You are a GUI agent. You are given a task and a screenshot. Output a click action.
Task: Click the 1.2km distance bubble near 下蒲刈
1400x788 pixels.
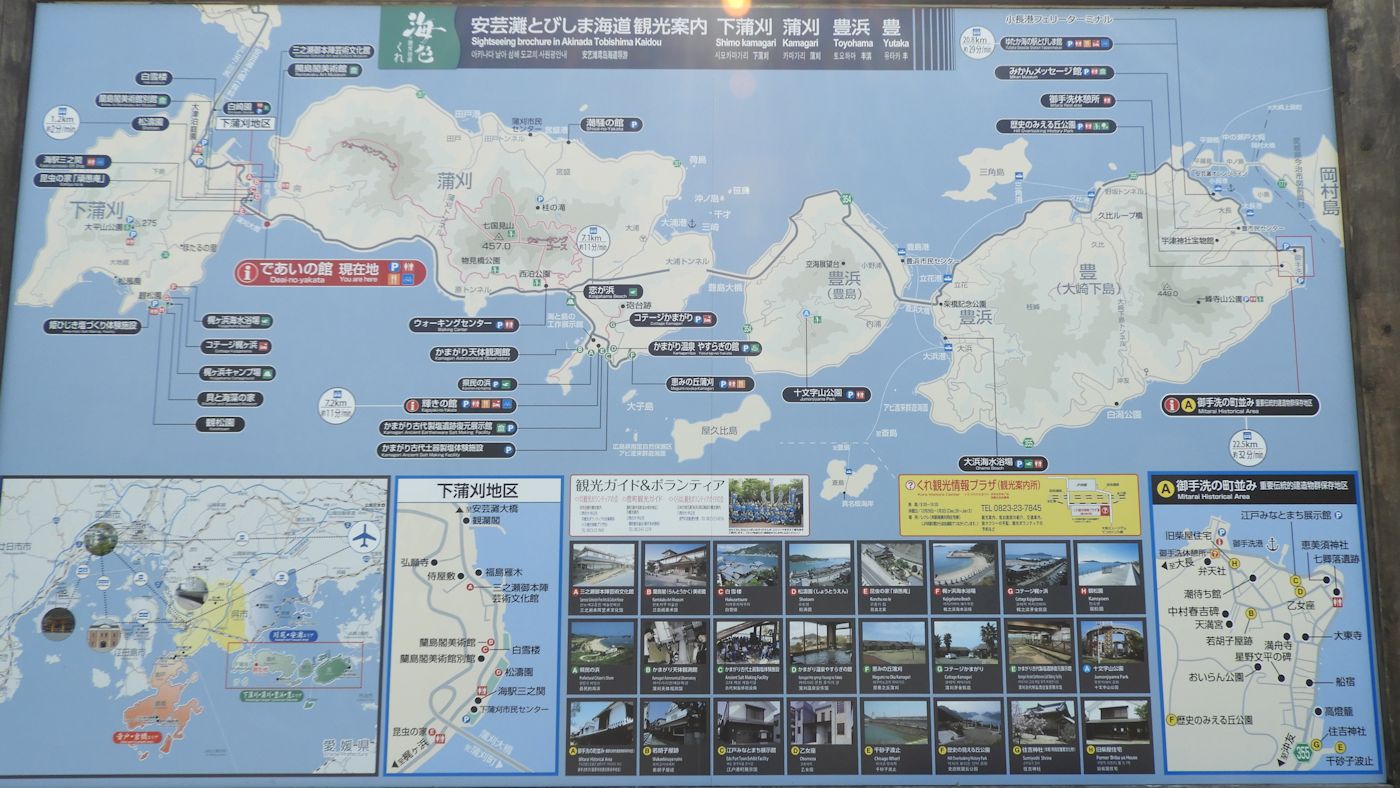click(62, 123)
